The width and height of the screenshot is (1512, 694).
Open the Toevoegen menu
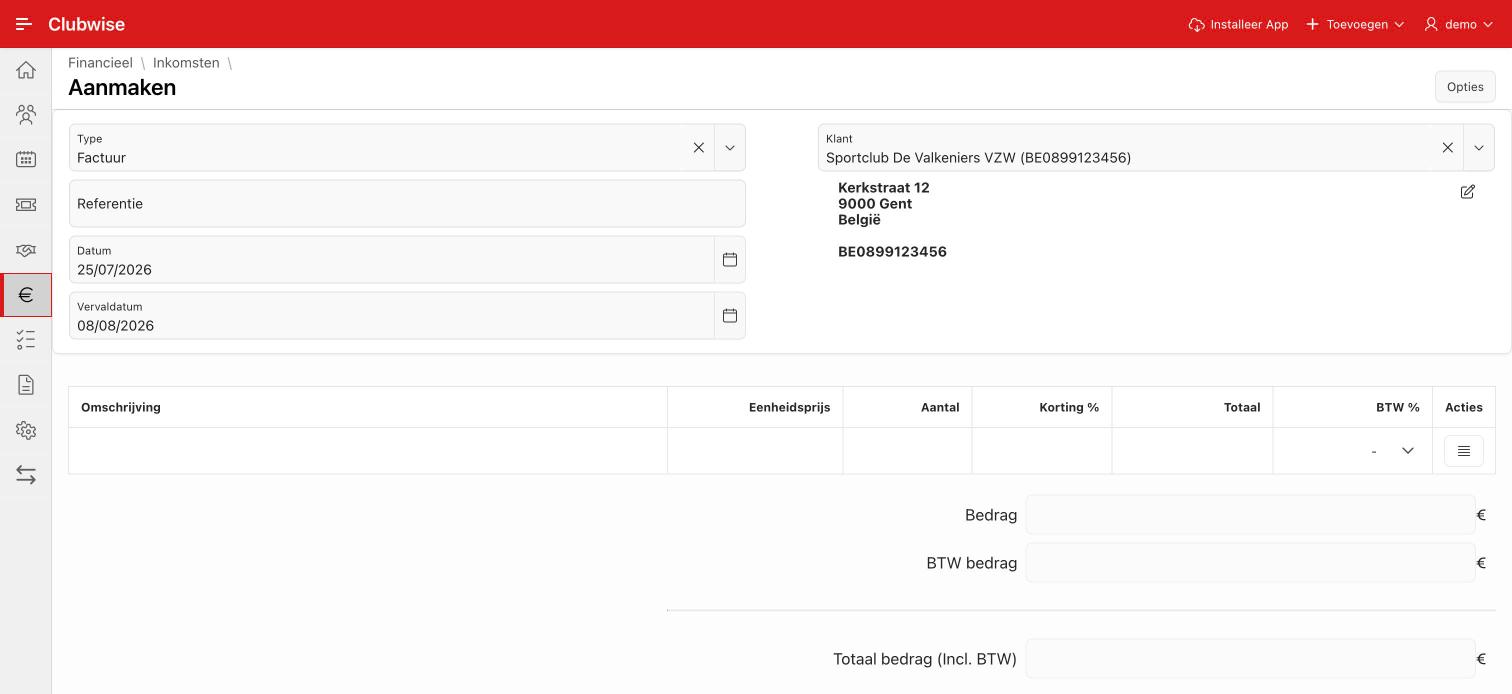(1354, 24)
